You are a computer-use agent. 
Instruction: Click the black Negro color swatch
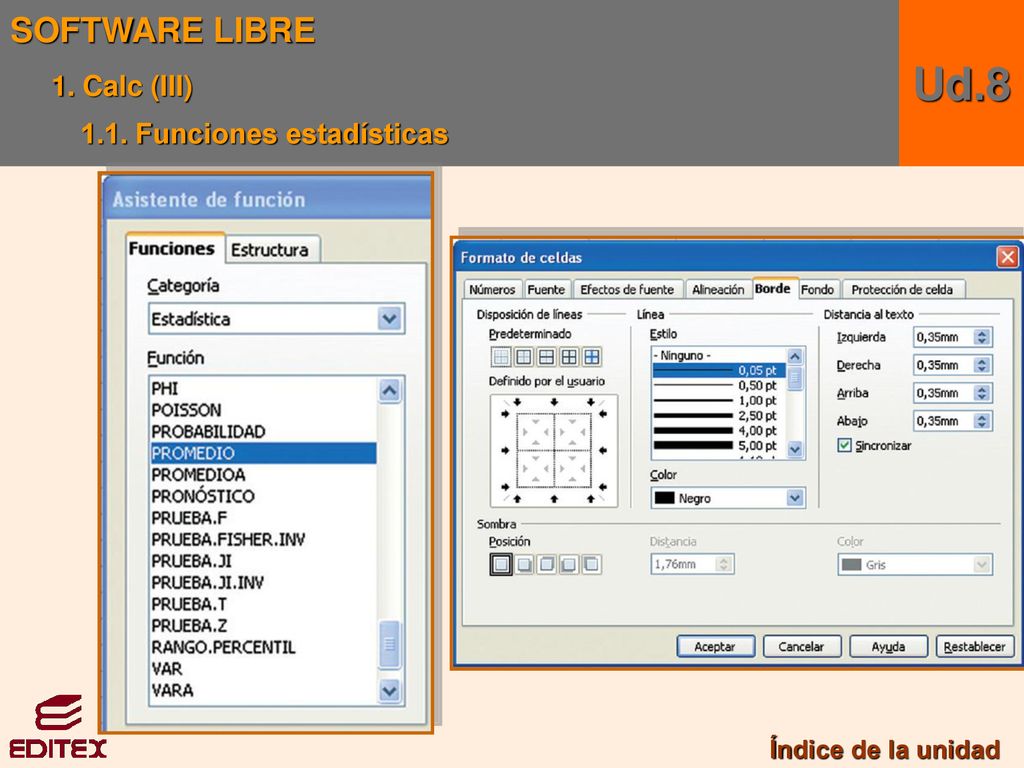point(664,498)
